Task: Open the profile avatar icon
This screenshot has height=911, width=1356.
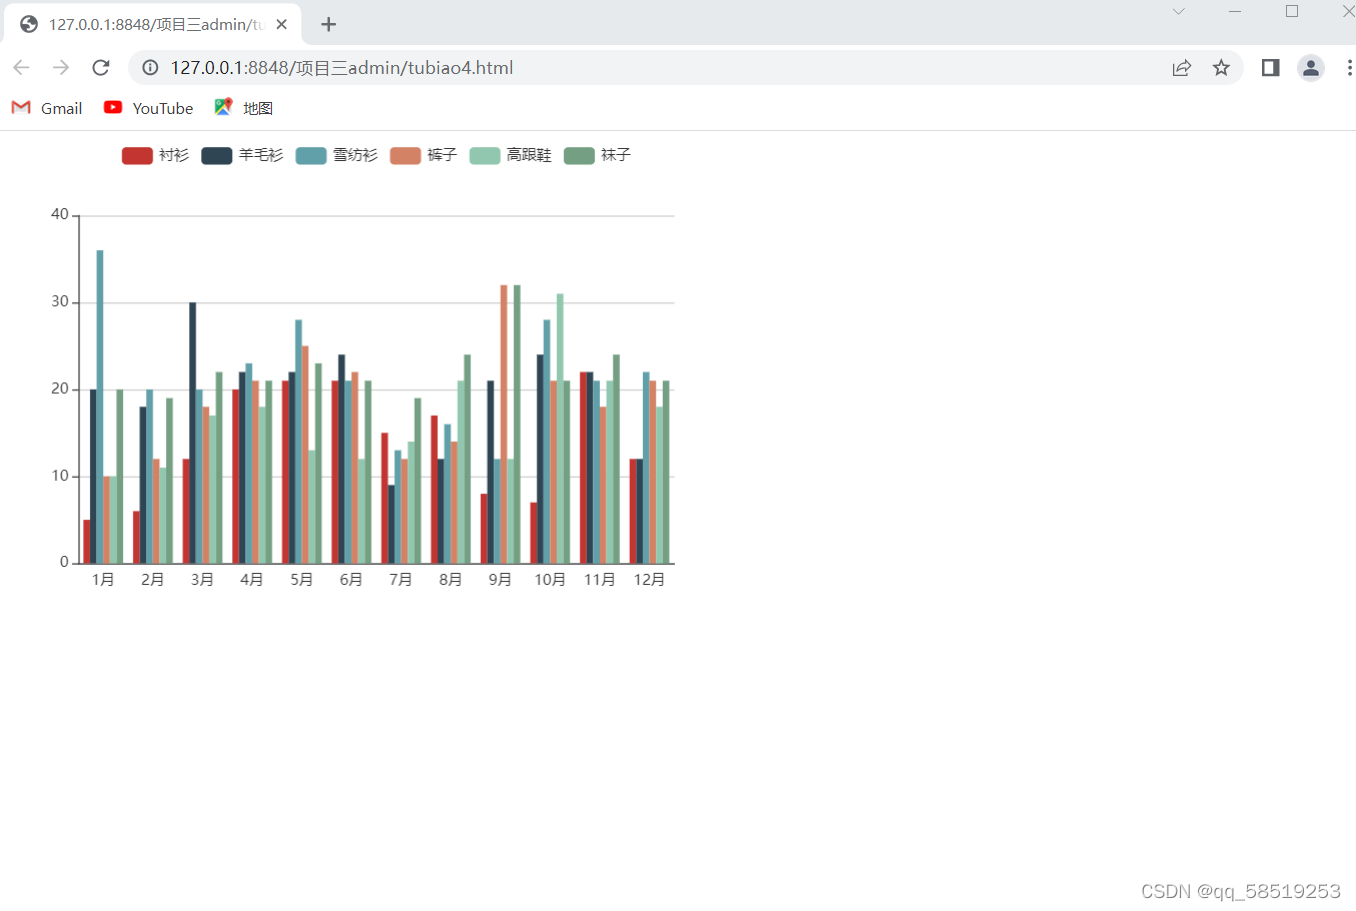Action: [1311, 67]
